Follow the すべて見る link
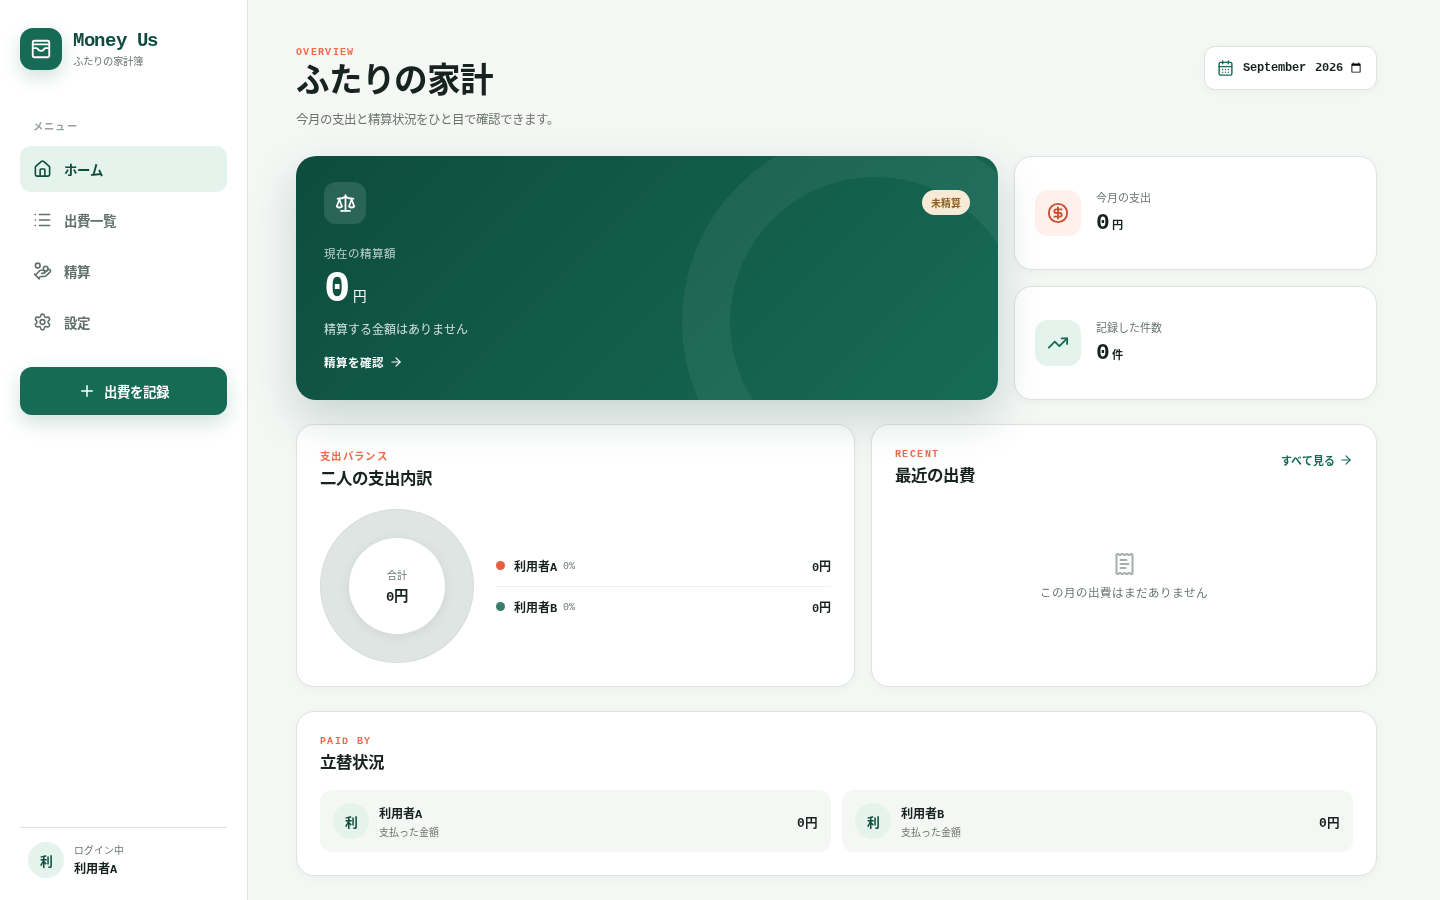Image resolution: width=1440 pixels, height=900 pixels. [1317, 460]
